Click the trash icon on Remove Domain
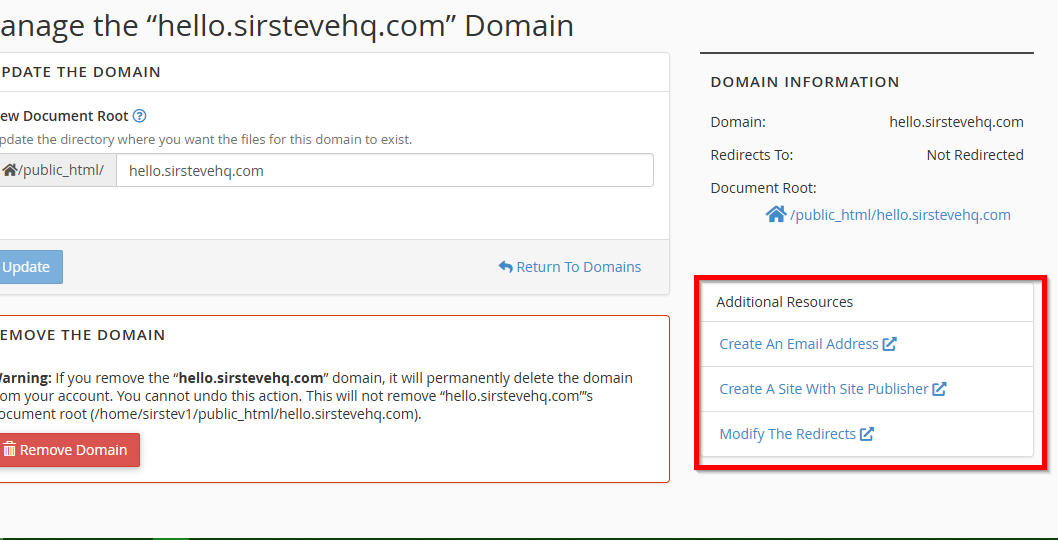This screenshot has width=1058, height=540. [9, 450]
